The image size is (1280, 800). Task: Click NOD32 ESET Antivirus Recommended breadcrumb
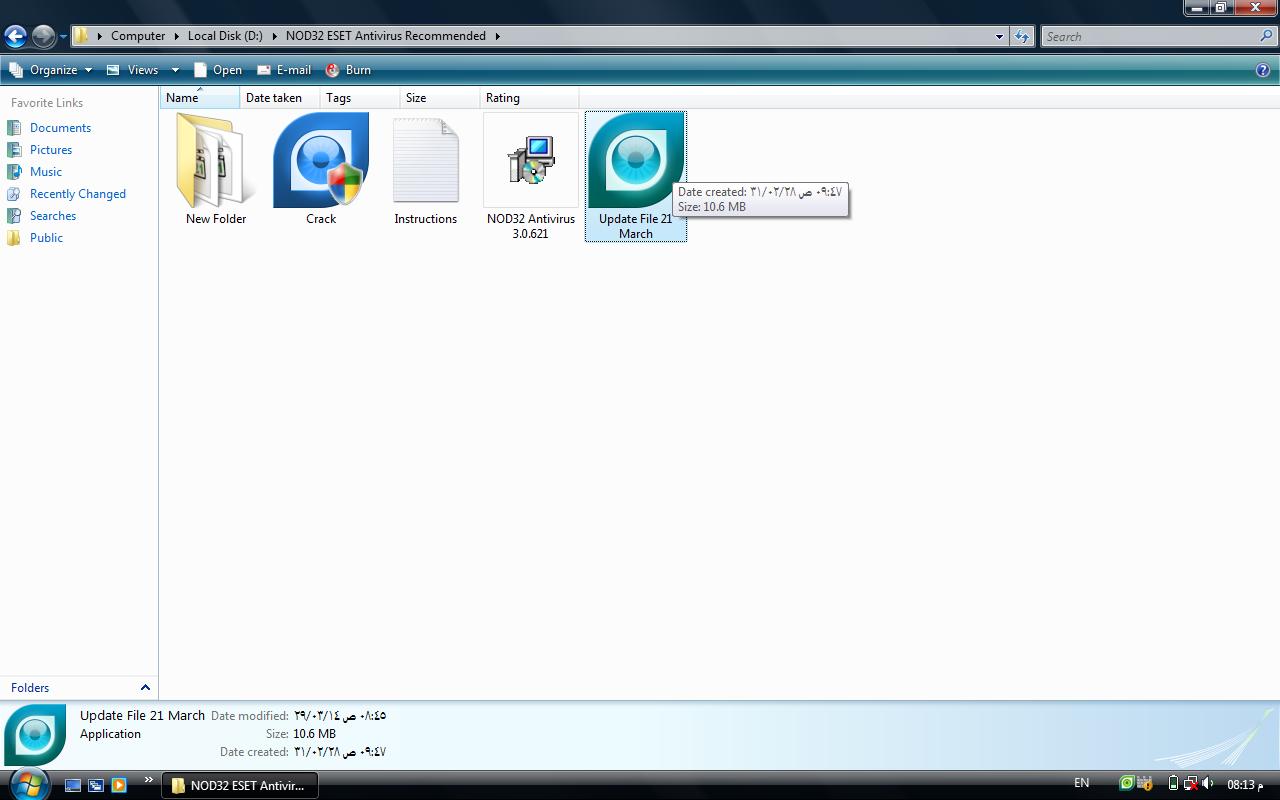pos(386,36)
